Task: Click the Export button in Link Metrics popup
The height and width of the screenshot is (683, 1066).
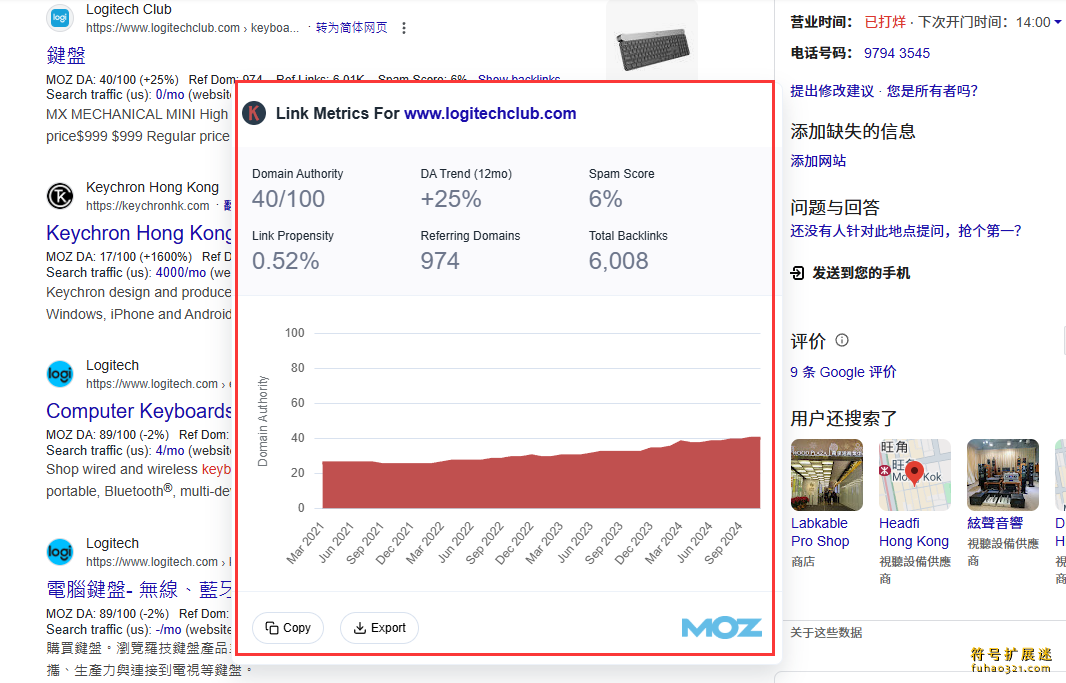Action: [379, 628]
